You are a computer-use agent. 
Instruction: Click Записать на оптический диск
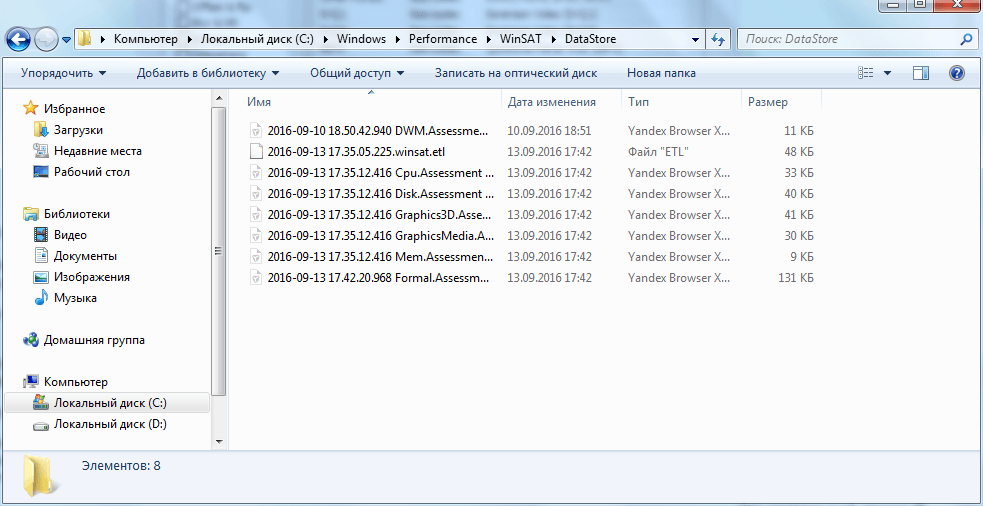[x=515, y=73]
